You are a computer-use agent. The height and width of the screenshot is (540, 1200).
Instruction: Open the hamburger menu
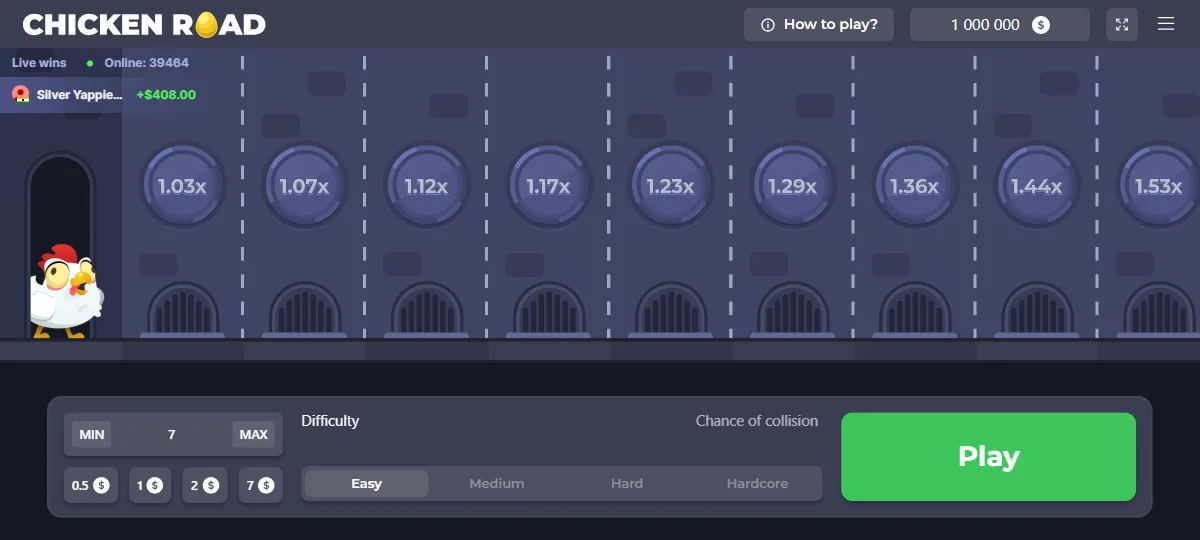[x=1166, y=24]
